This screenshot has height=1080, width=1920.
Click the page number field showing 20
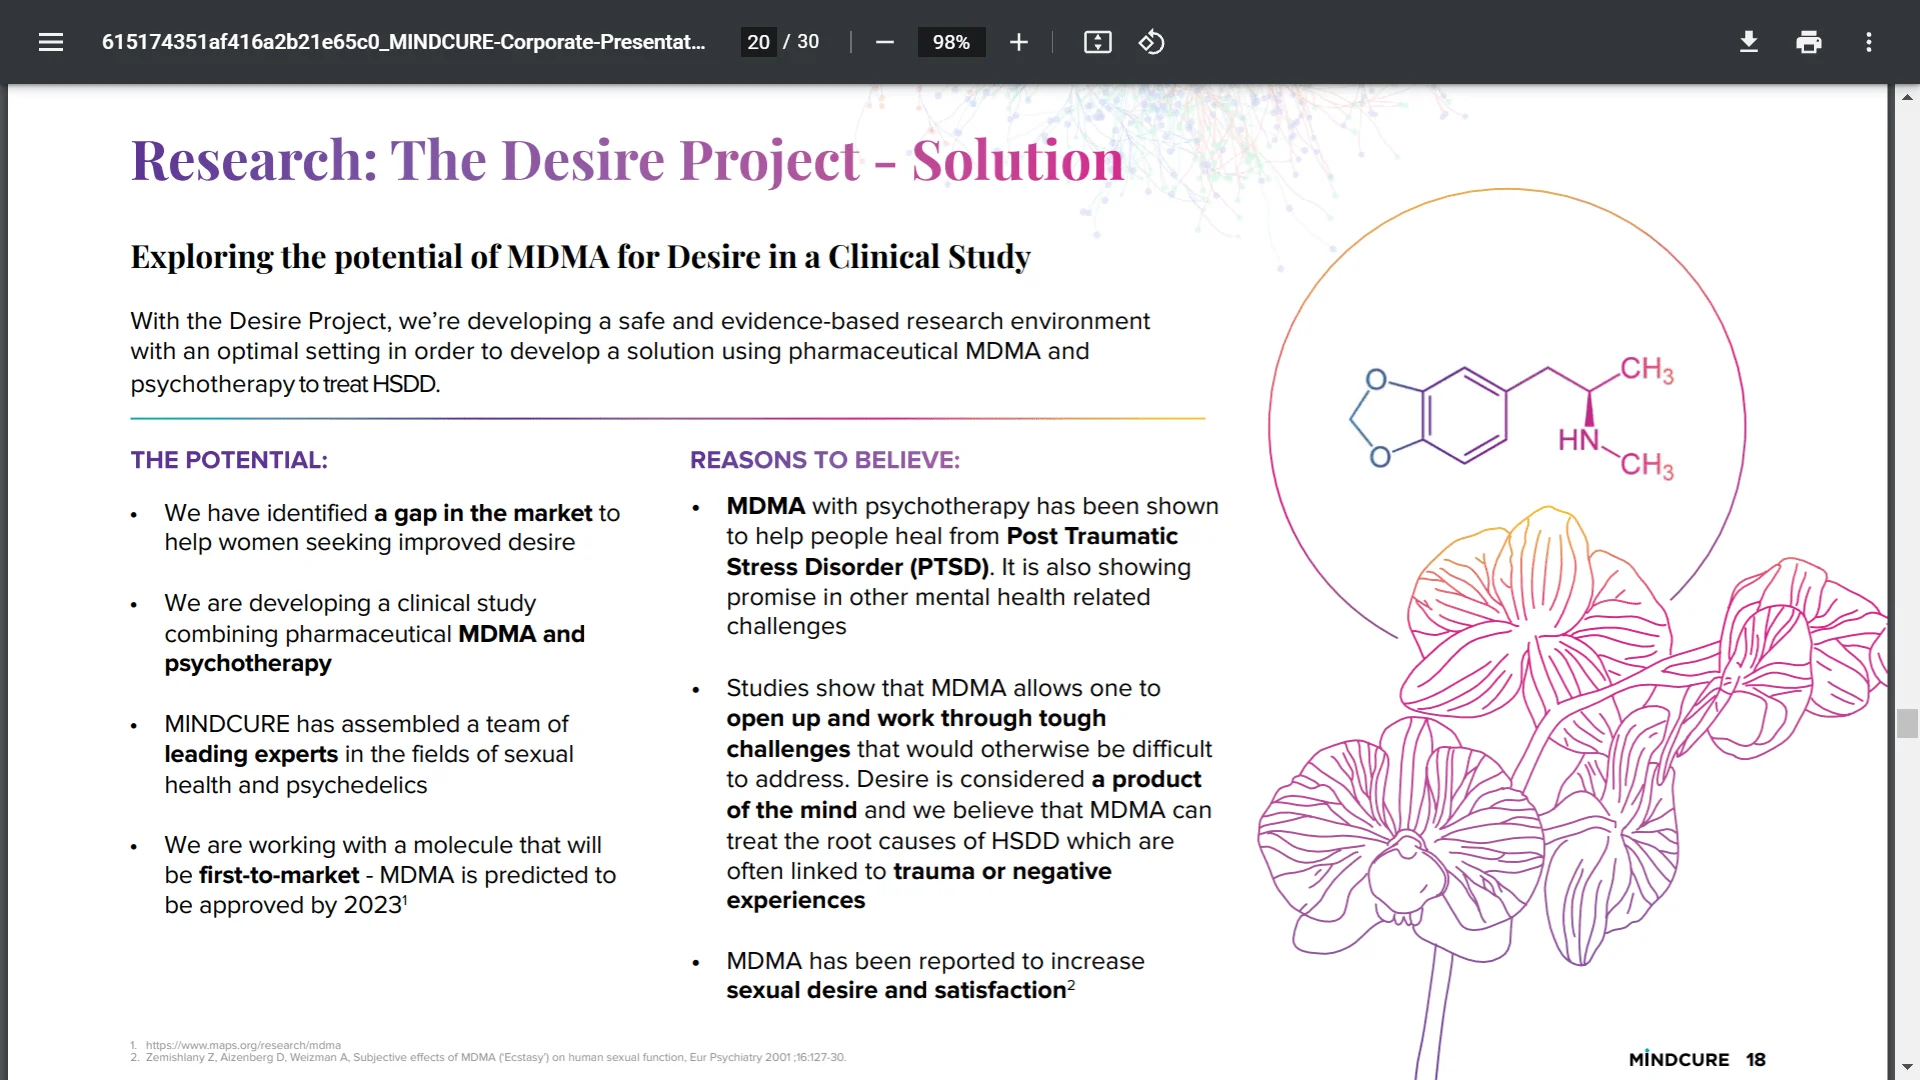tap(758, 42)
